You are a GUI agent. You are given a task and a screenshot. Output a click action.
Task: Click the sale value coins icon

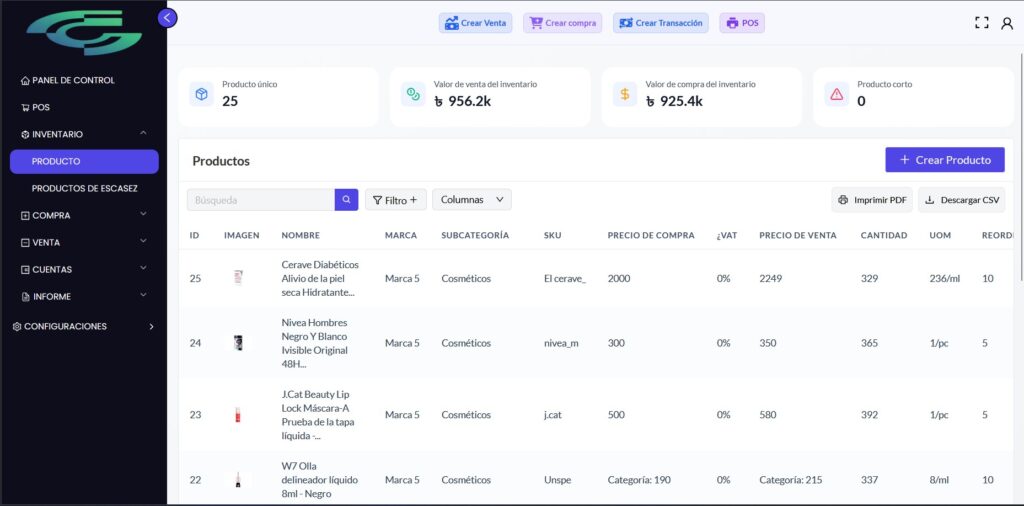click(x=413, y=94)
